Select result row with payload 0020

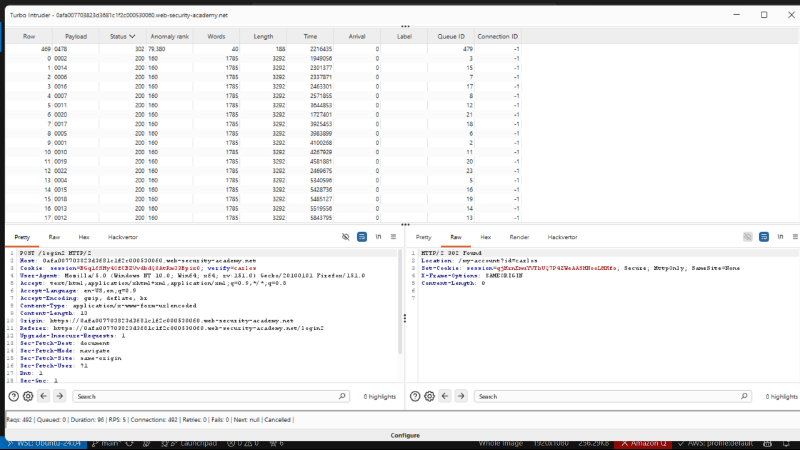pos(263,115)
